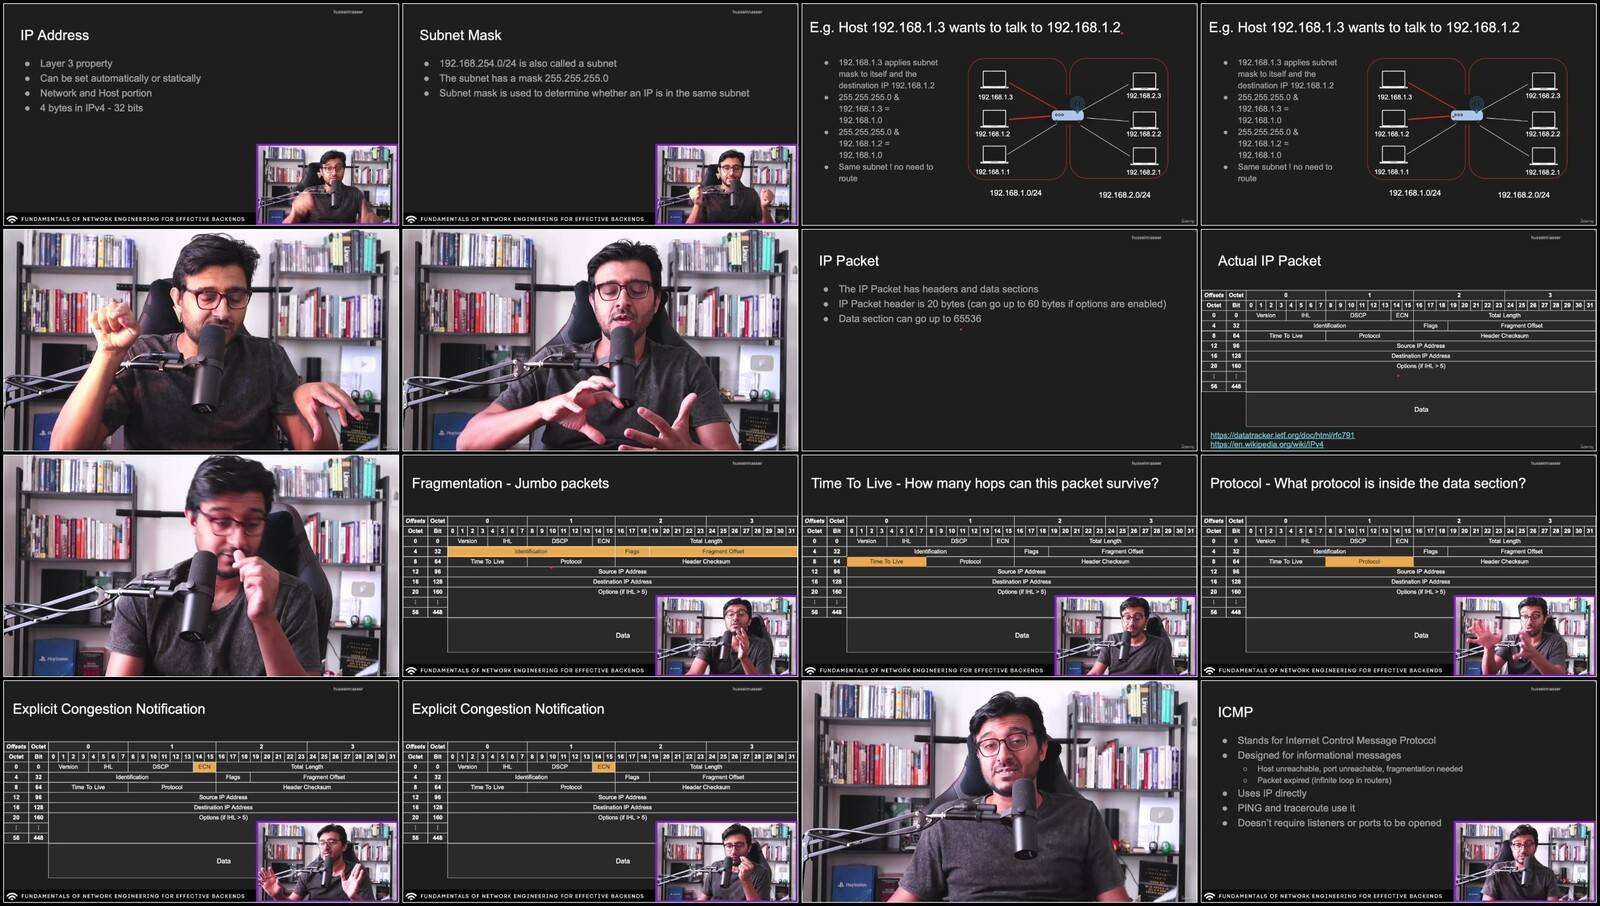The image size is (1600, 906).
Task: Click Wi-Fi icon on IP Address slide banner
Action: (x=12, y=219)
